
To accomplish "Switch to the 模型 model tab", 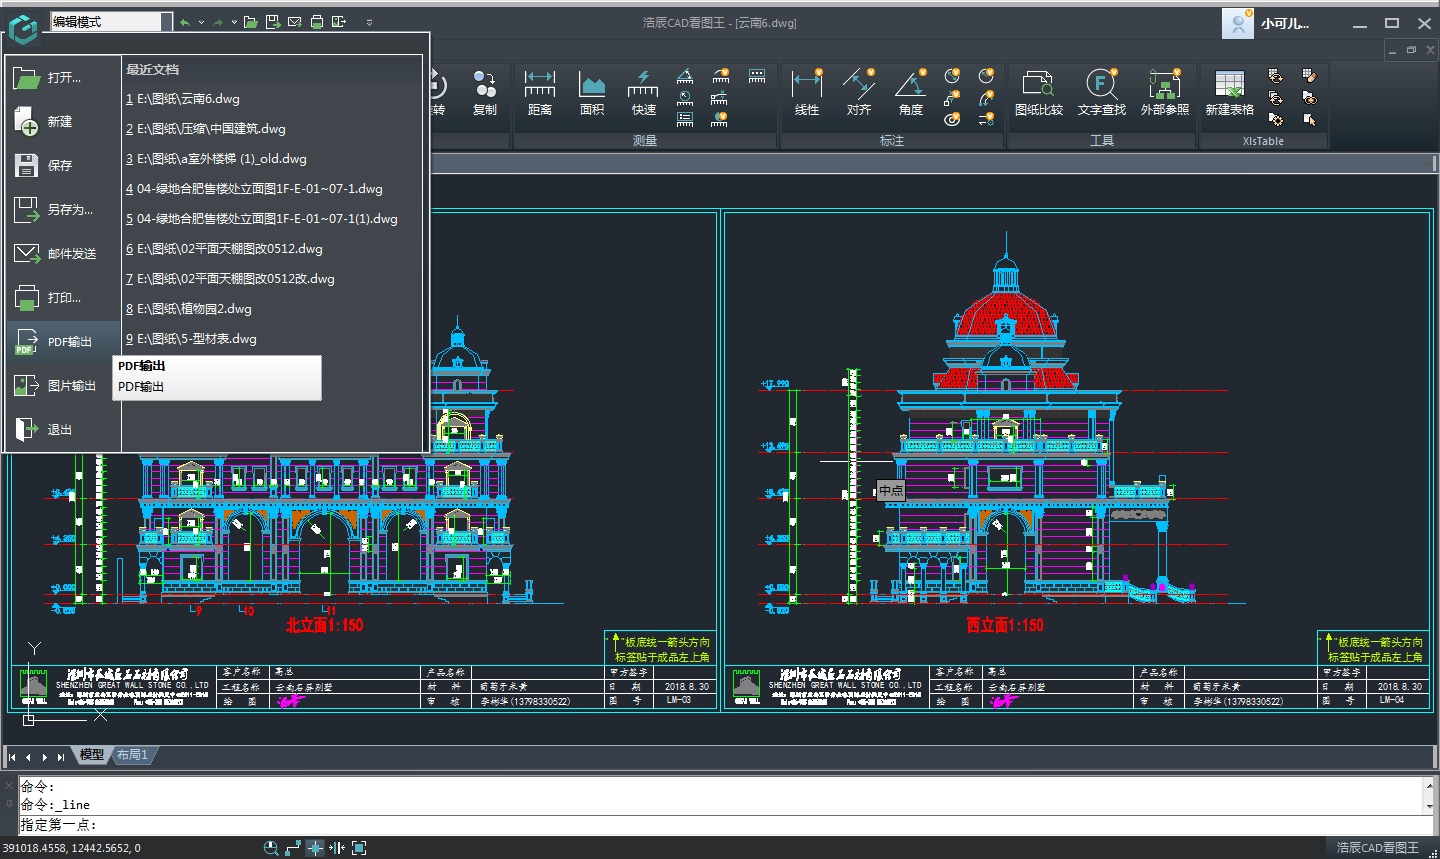I will (92, 755).
